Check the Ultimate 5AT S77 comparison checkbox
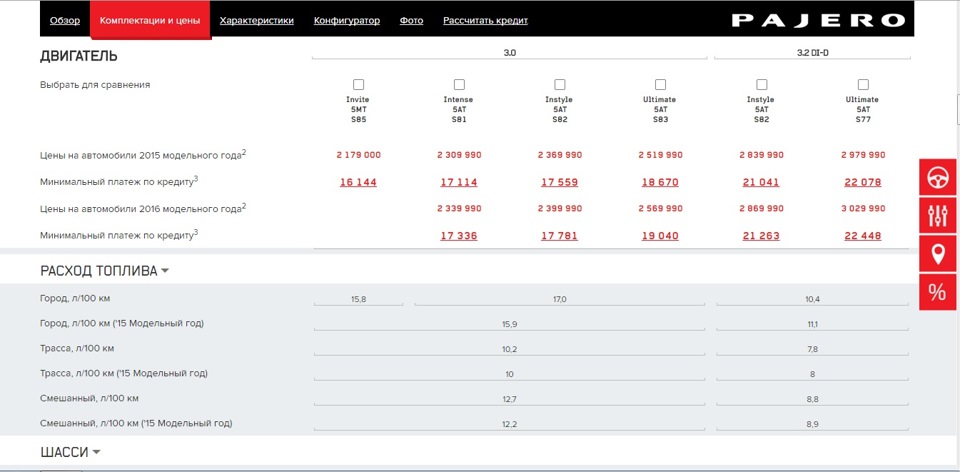 coord(863,84)
